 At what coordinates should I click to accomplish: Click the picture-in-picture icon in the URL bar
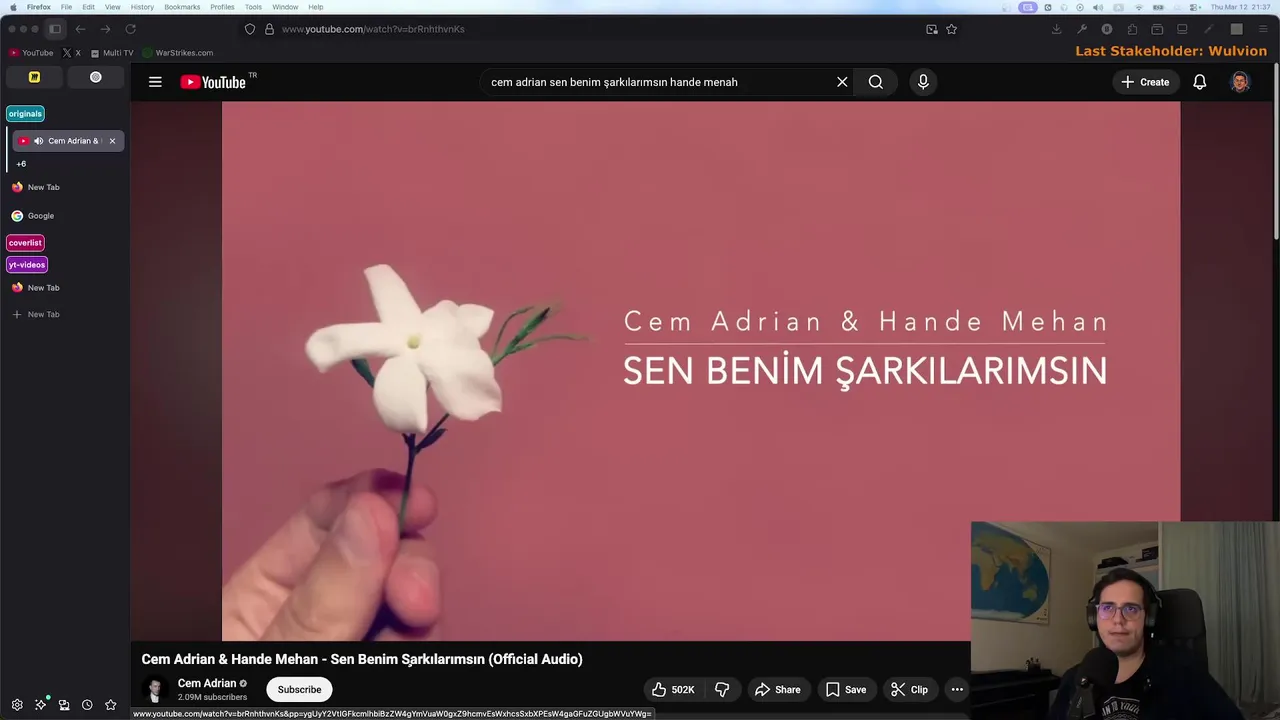[932, 29]
